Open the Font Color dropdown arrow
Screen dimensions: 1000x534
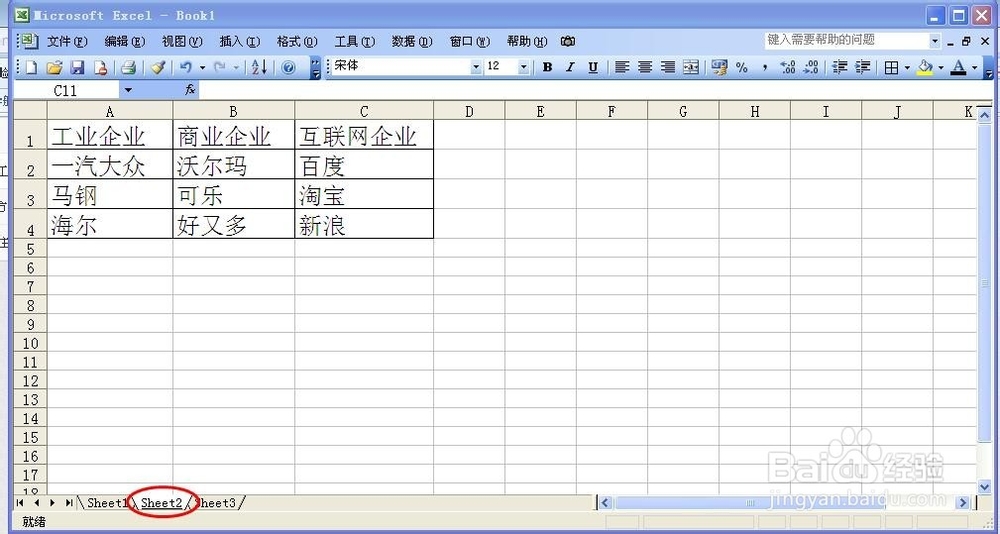point(974,67)
